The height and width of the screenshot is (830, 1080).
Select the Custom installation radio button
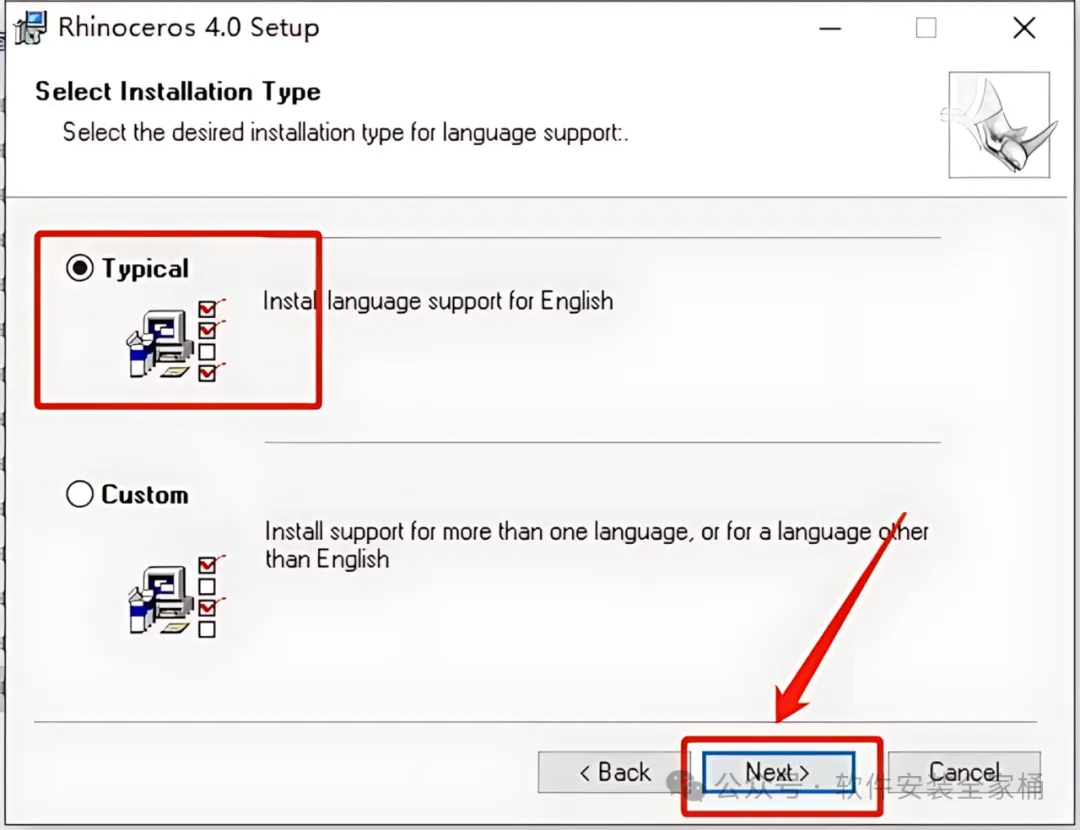coord(79,493)
